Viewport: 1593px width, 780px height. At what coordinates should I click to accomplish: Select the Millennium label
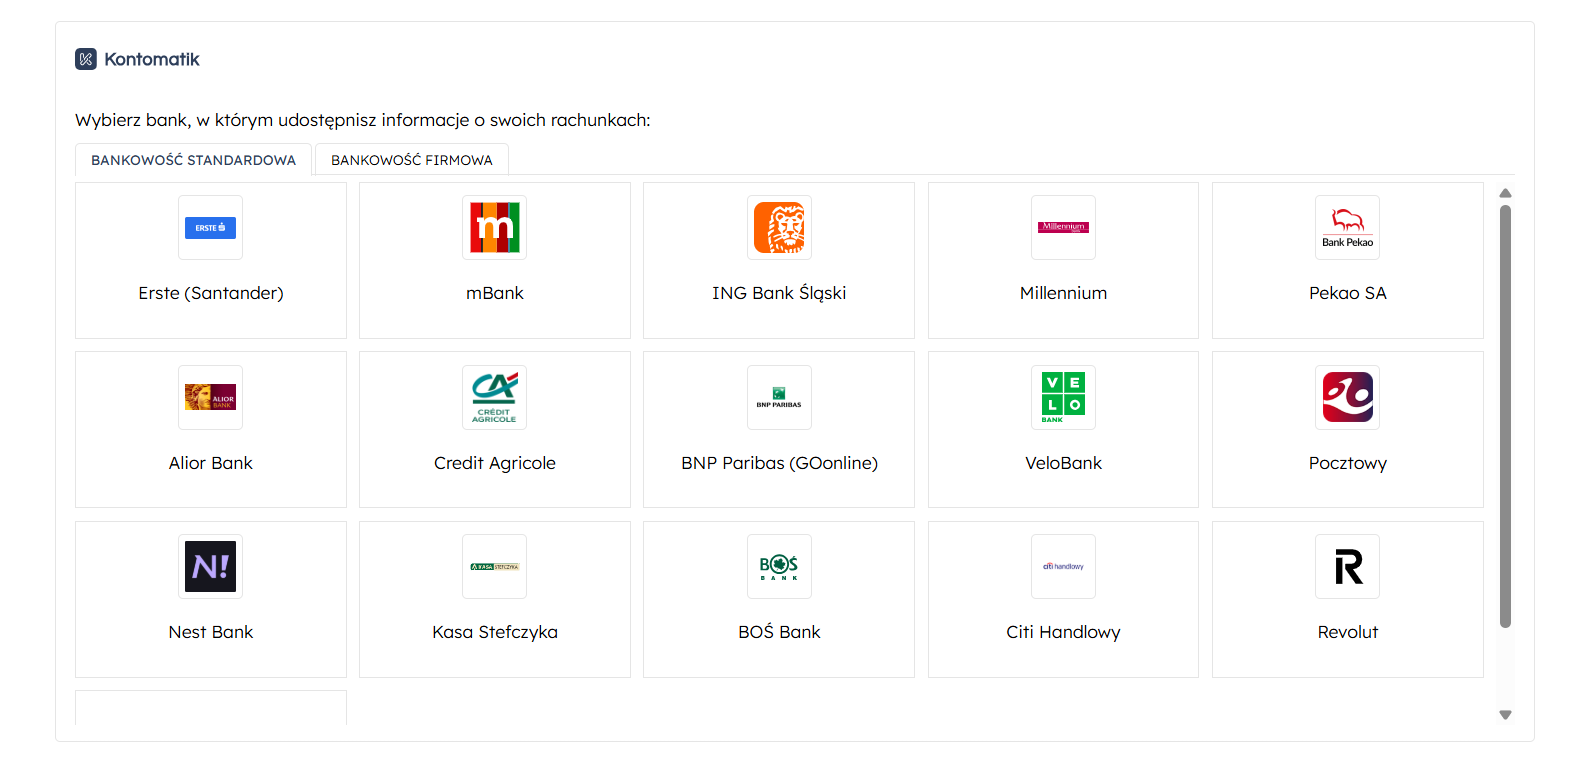tap(1063, 293)
